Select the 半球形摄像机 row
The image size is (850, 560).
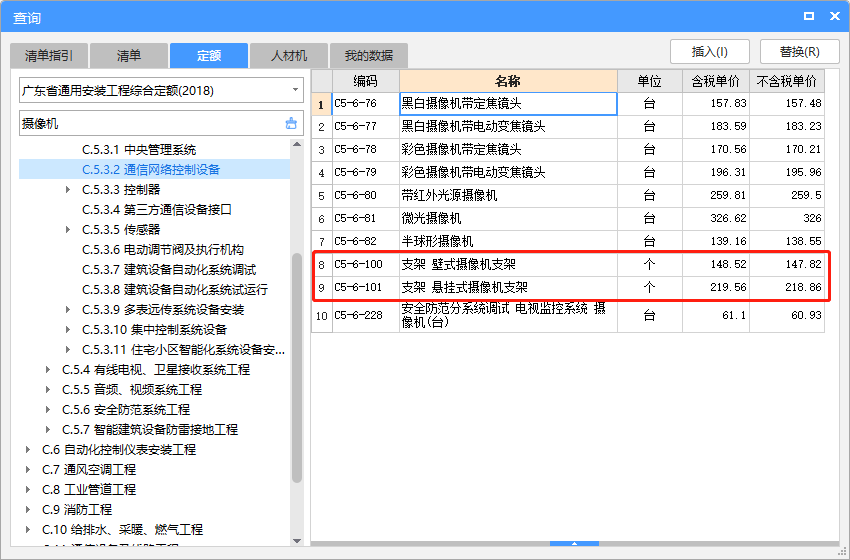568,241
